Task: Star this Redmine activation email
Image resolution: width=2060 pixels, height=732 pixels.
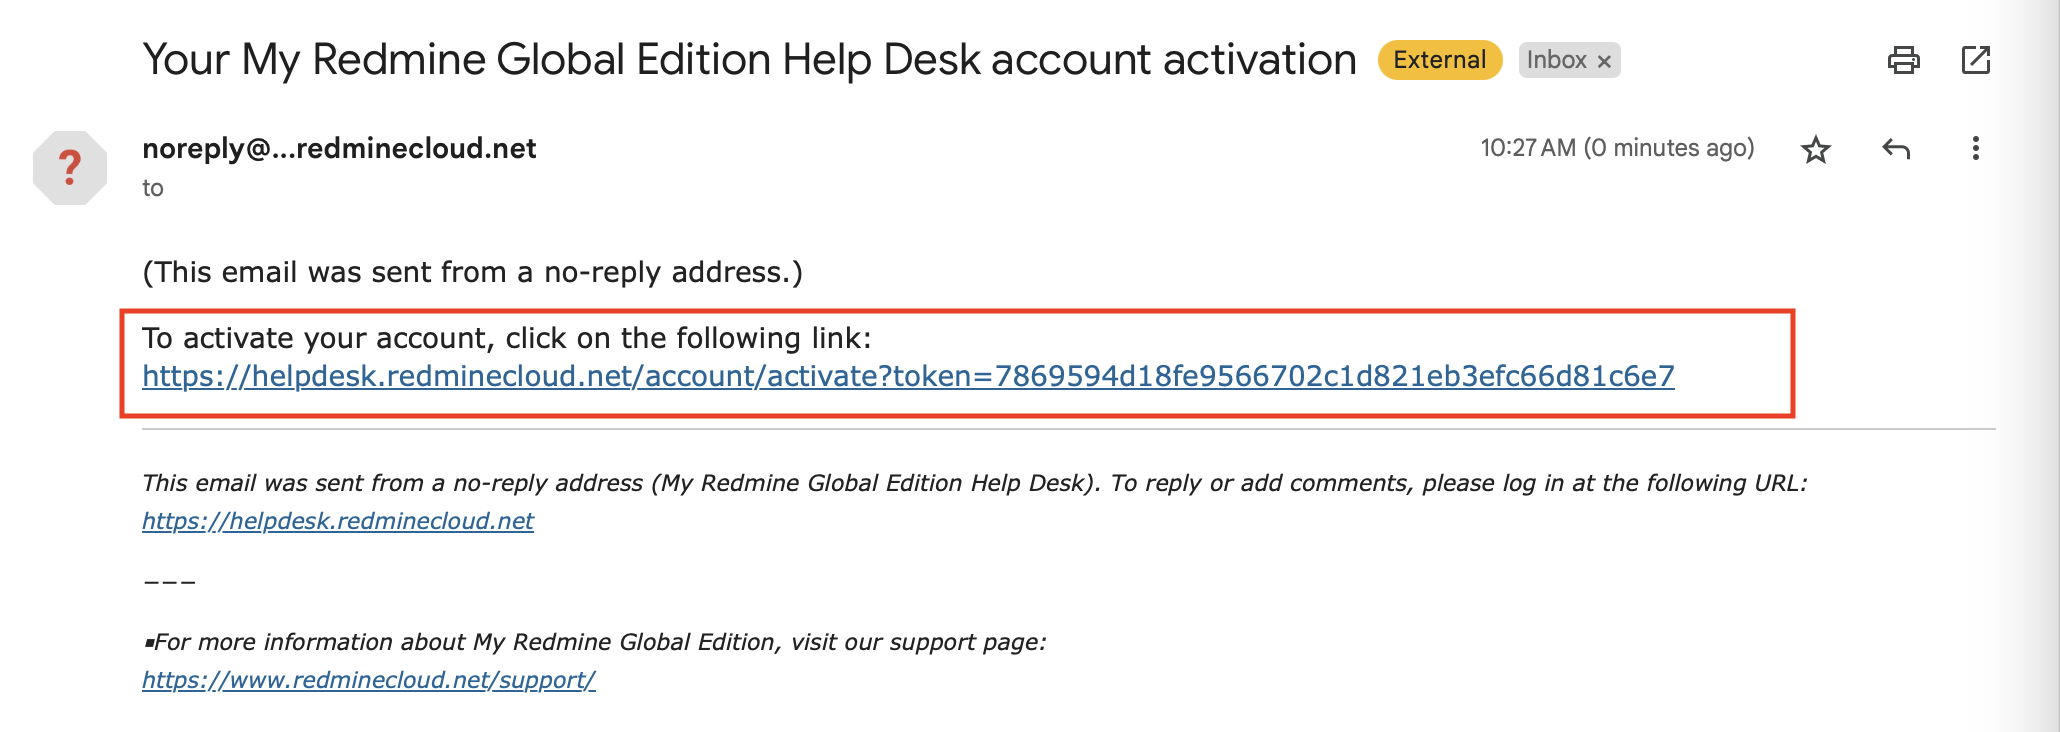Action: [x=1815, y=150]
